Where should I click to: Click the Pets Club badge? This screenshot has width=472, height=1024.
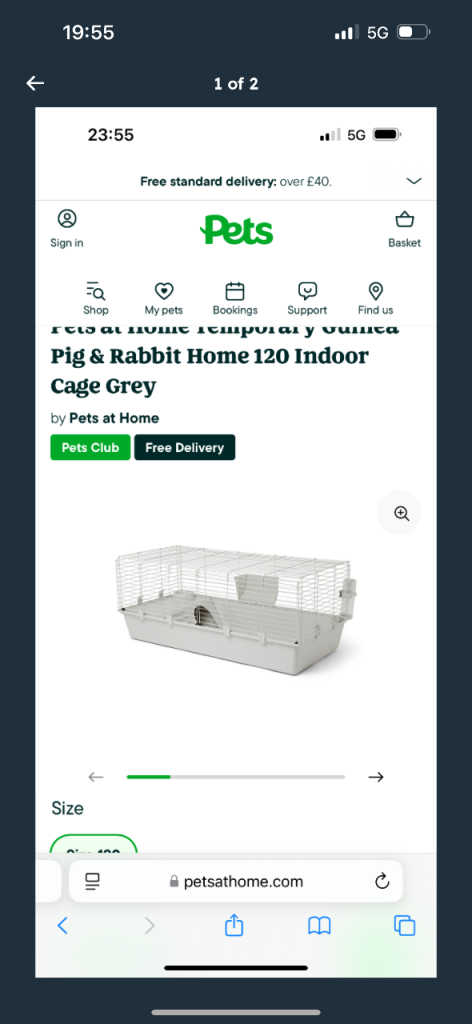90,447
